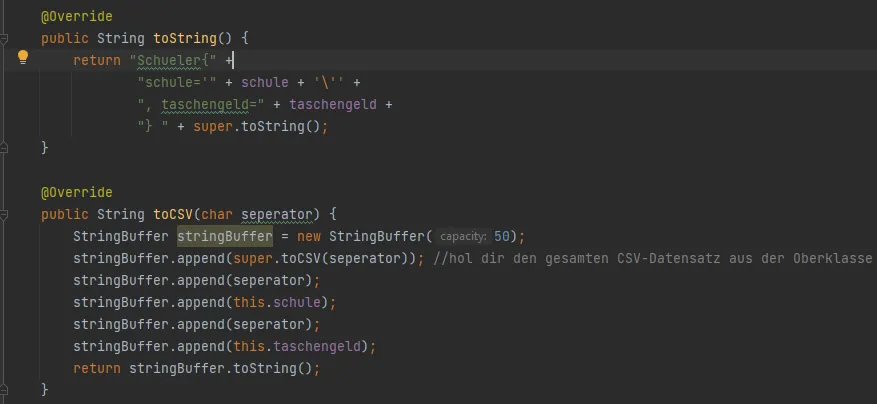Click the comment starting with //hol dir den
Viewport: 877px width, 404px height.
tap(653, 259)
